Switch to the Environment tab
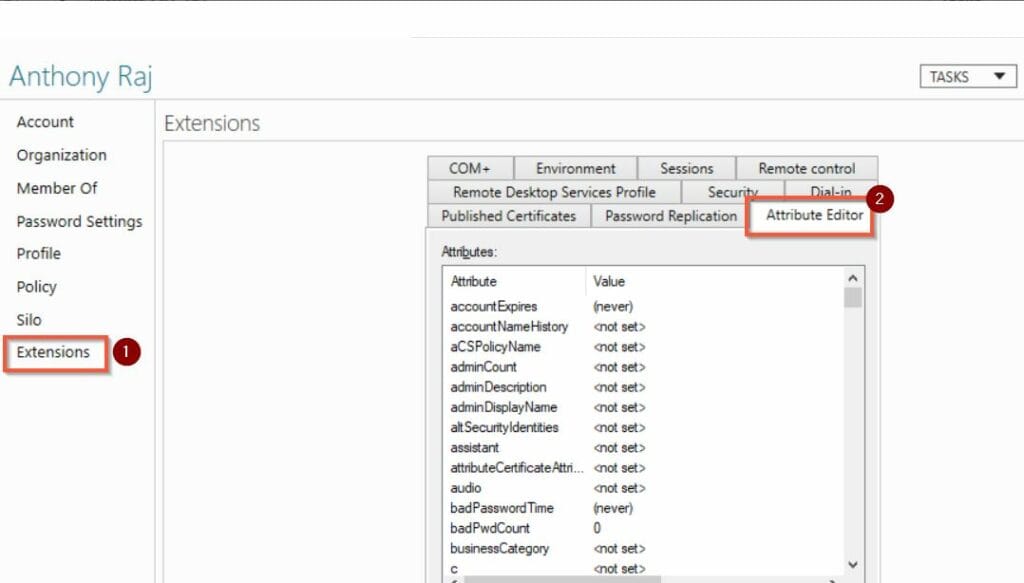The height and width of the screenshot is (583, 1024). 575,168
